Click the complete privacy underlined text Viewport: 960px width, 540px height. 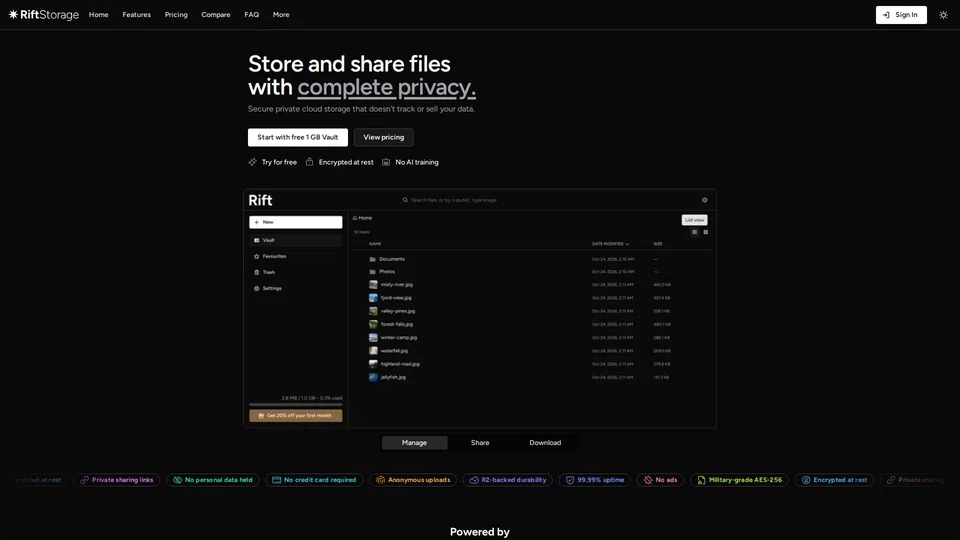click(x=386, y=88)
